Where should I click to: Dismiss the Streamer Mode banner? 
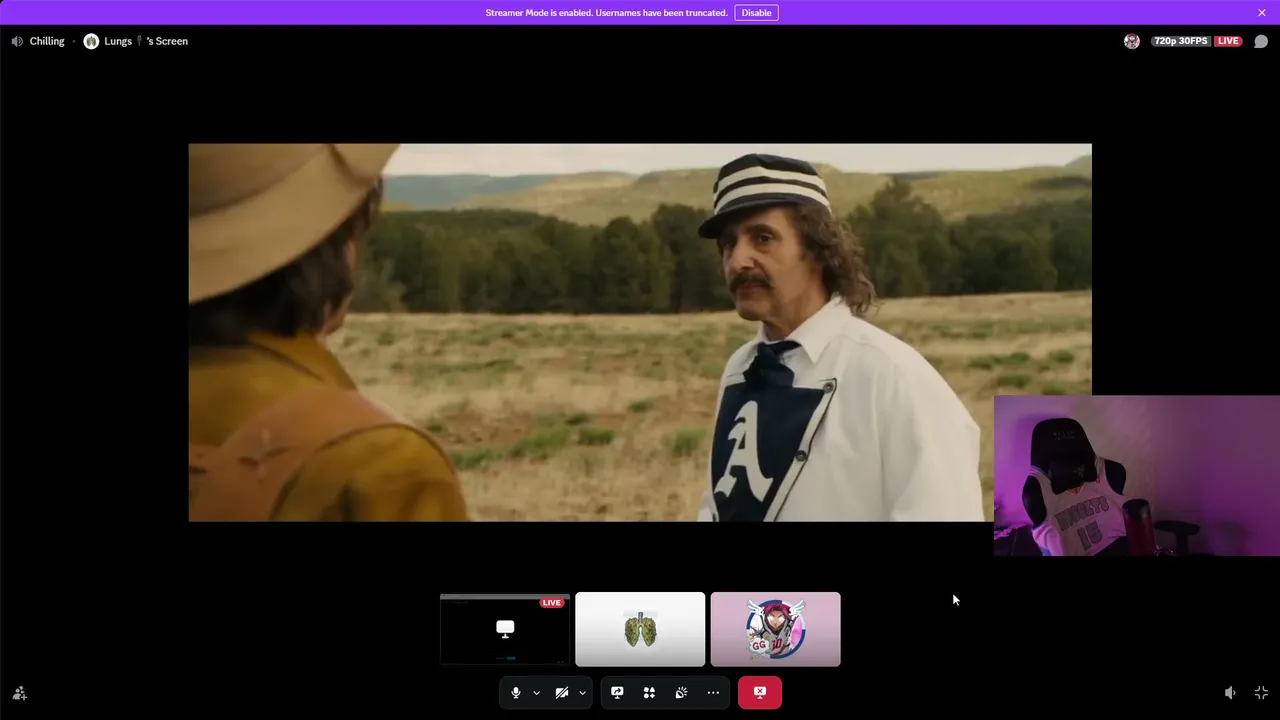click(1262, 13)
